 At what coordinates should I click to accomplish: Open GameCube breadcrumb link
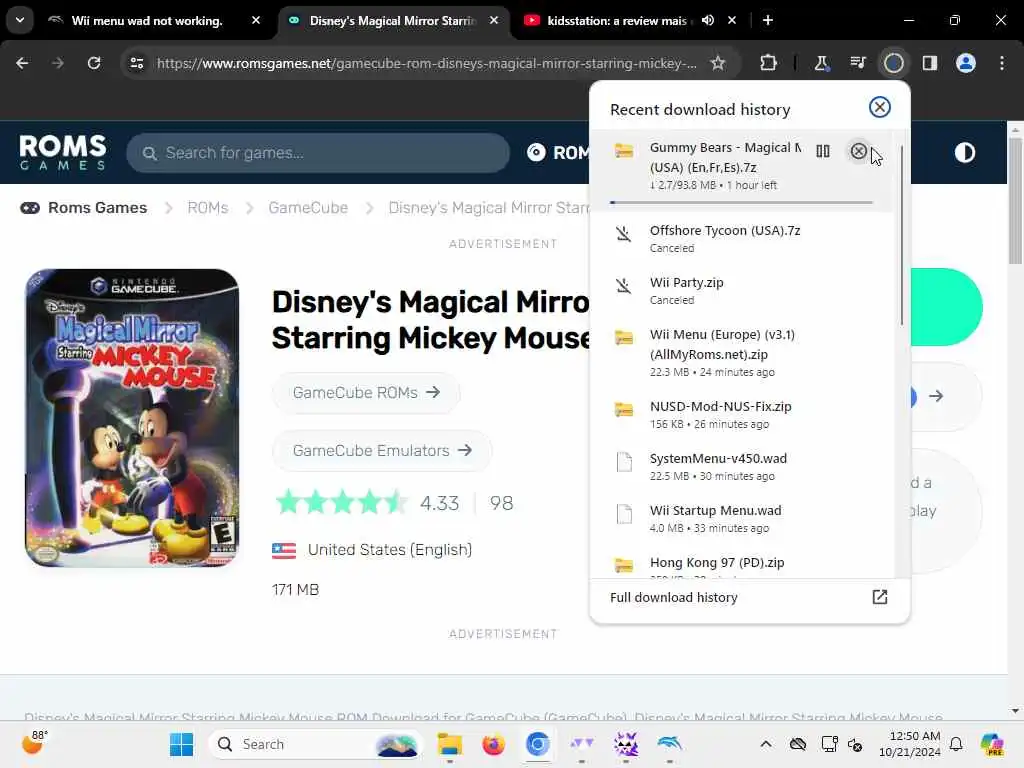(x=308, y=208)
